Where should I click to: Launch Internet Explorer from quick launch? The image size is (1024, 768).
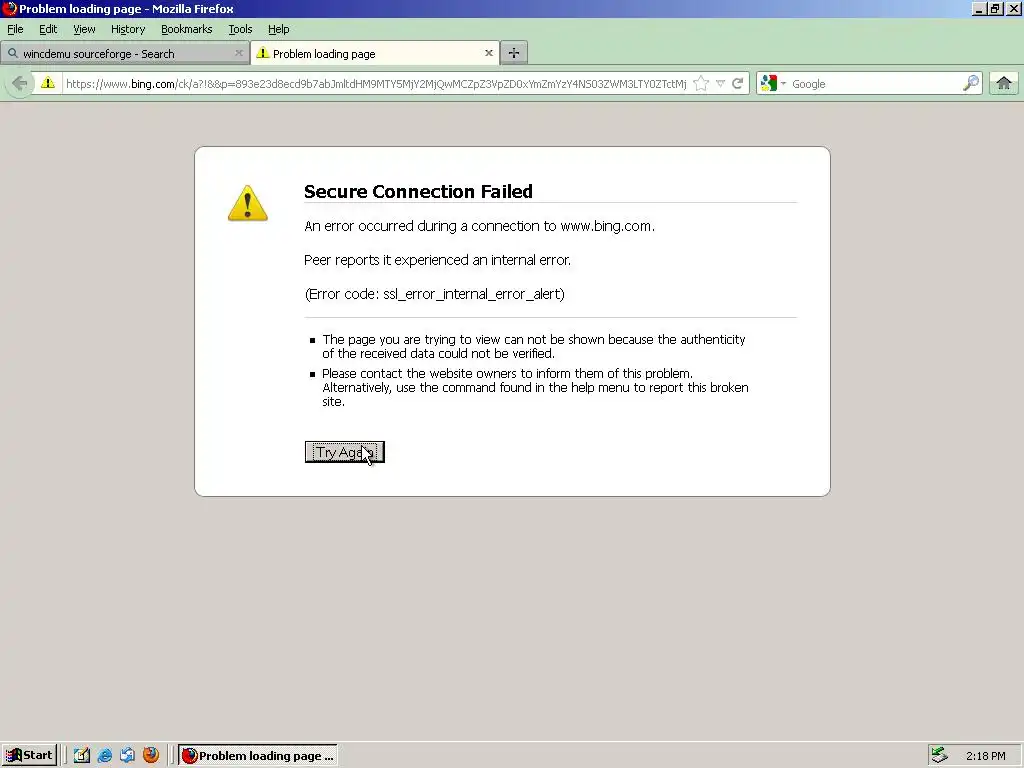tap(104, 756)
